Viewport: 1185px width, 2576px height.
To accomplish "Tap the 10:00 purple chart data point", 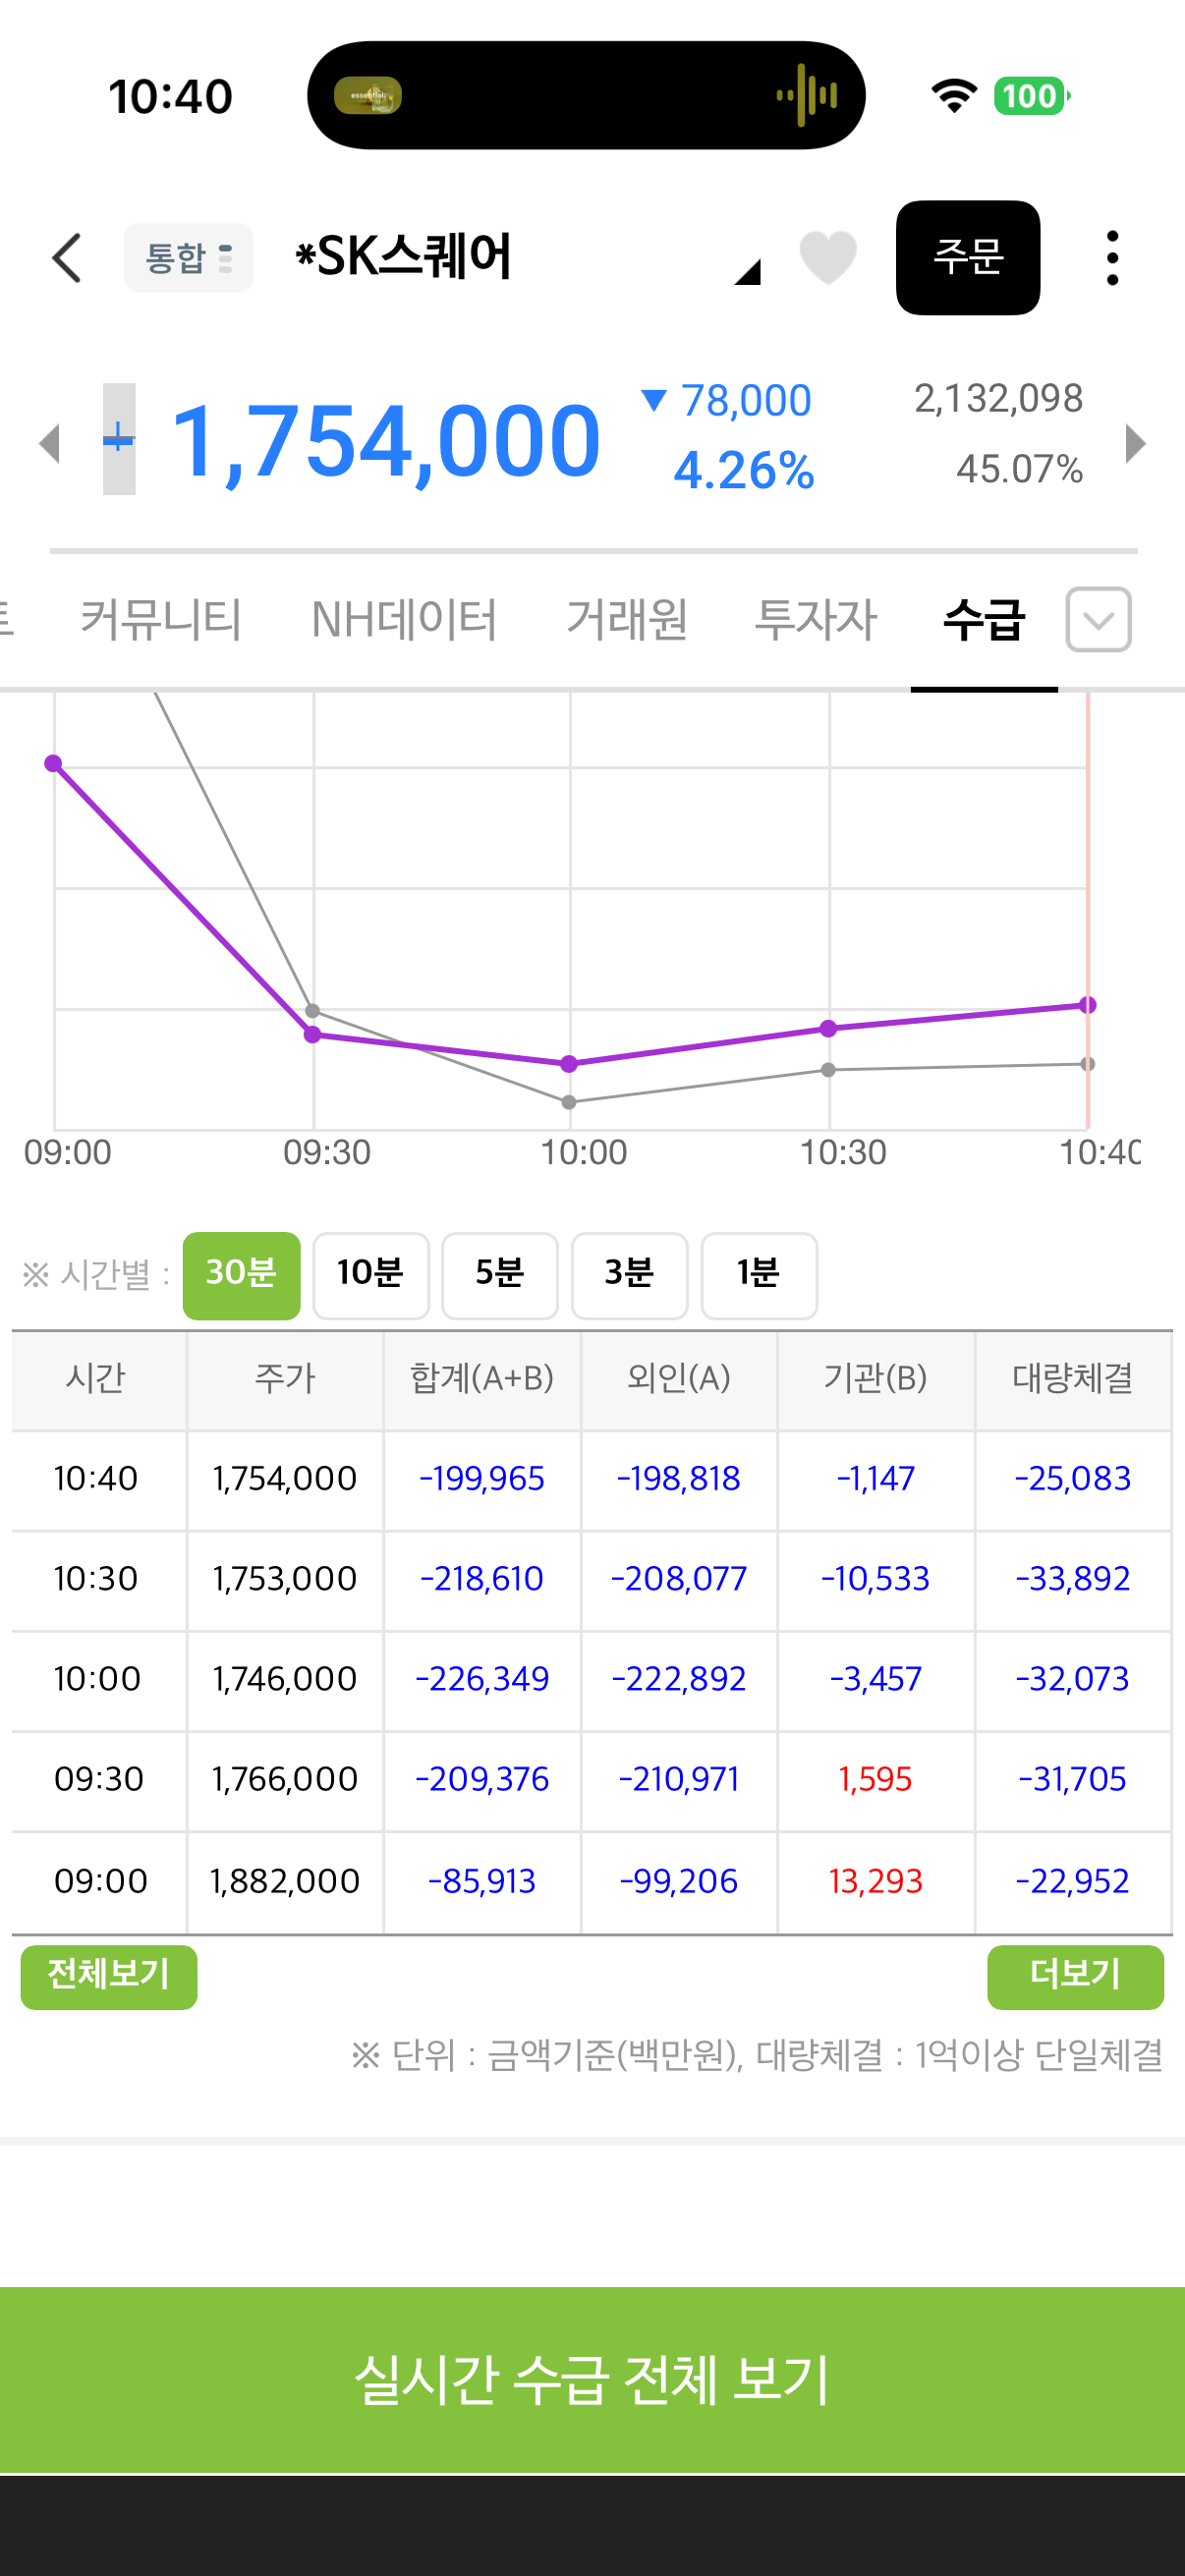I will click(x=569, y=1064).
